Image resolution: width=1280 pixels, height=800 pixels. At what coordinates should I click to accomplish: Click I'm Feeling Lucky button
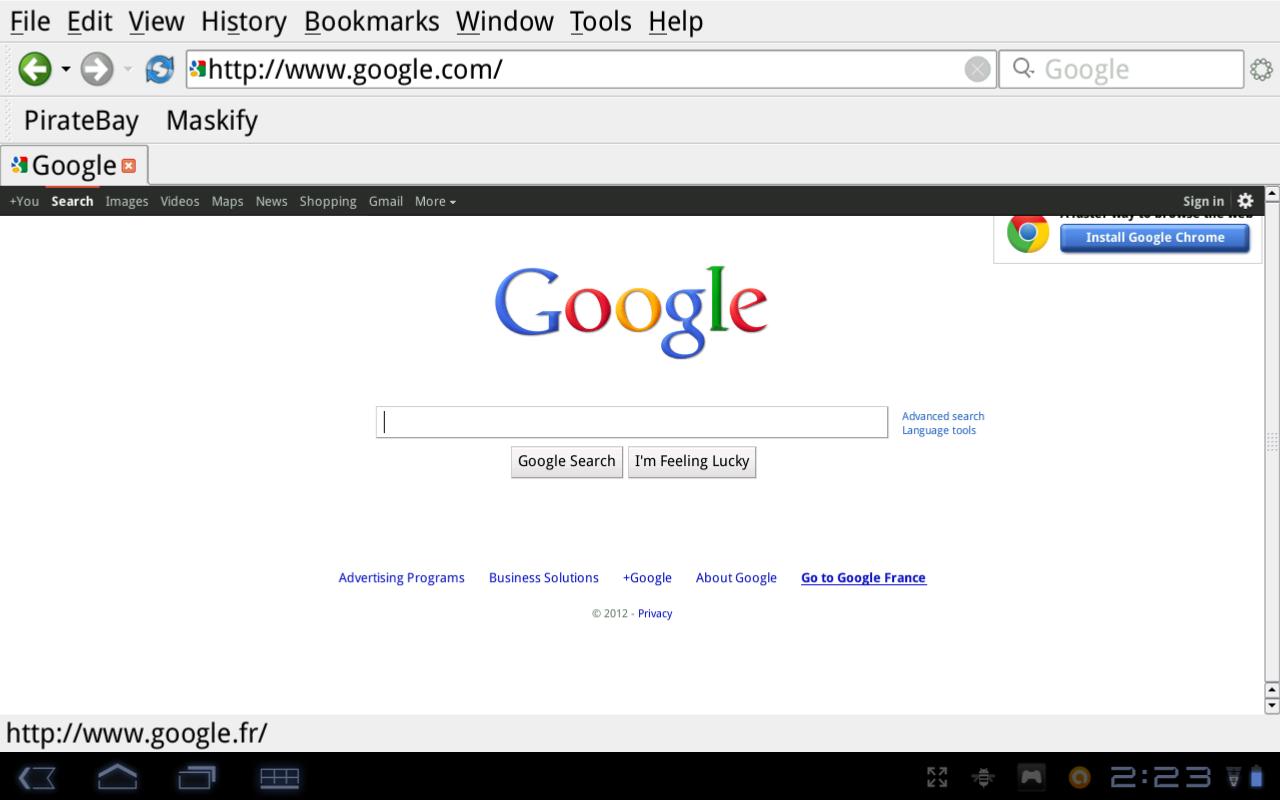[692, 461]
